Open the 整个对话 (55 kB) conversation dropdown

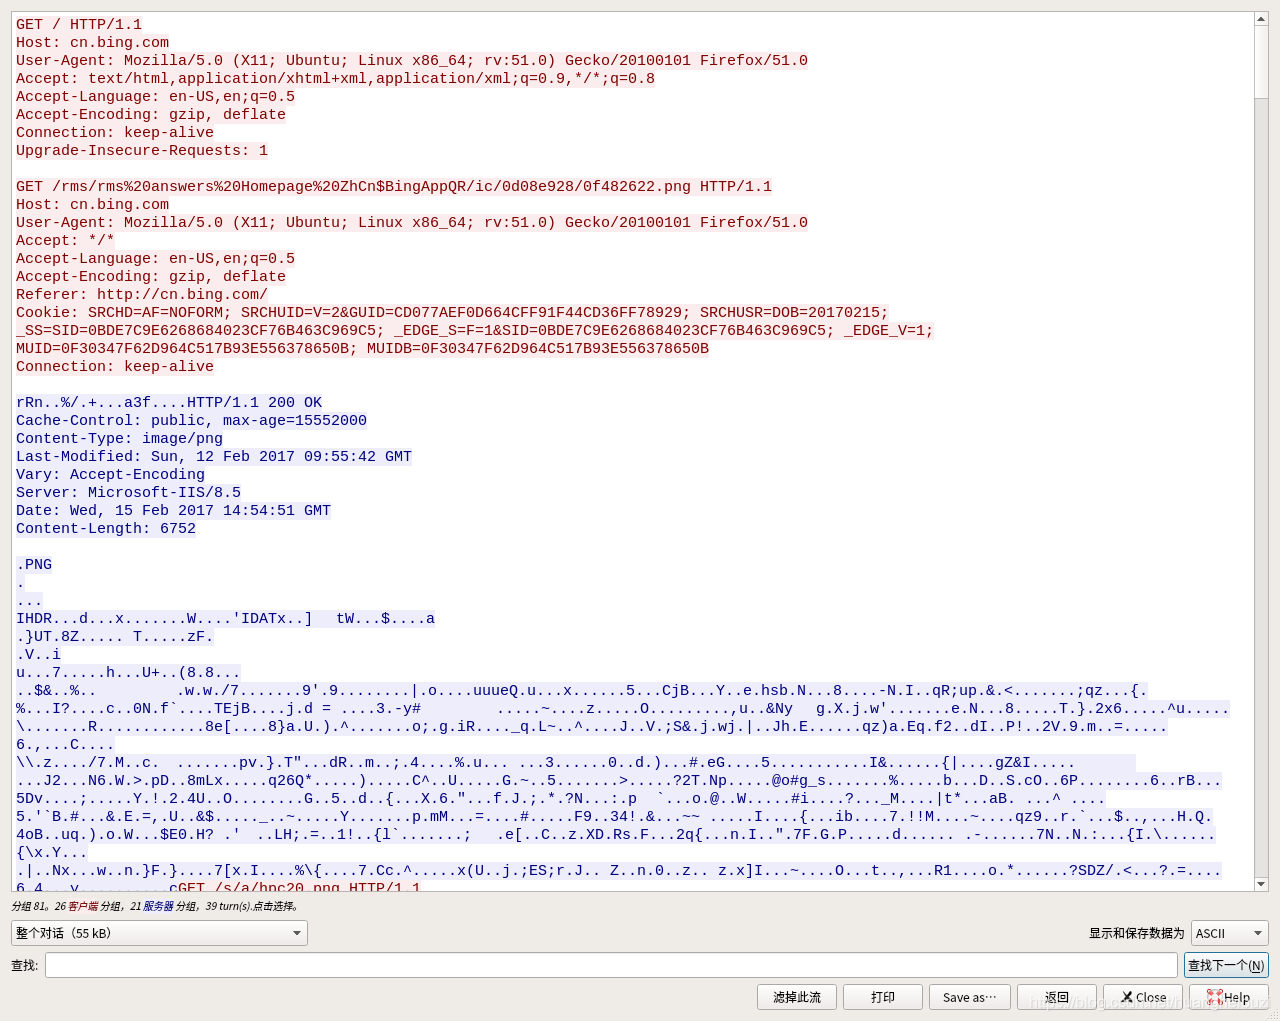point(159,933)
